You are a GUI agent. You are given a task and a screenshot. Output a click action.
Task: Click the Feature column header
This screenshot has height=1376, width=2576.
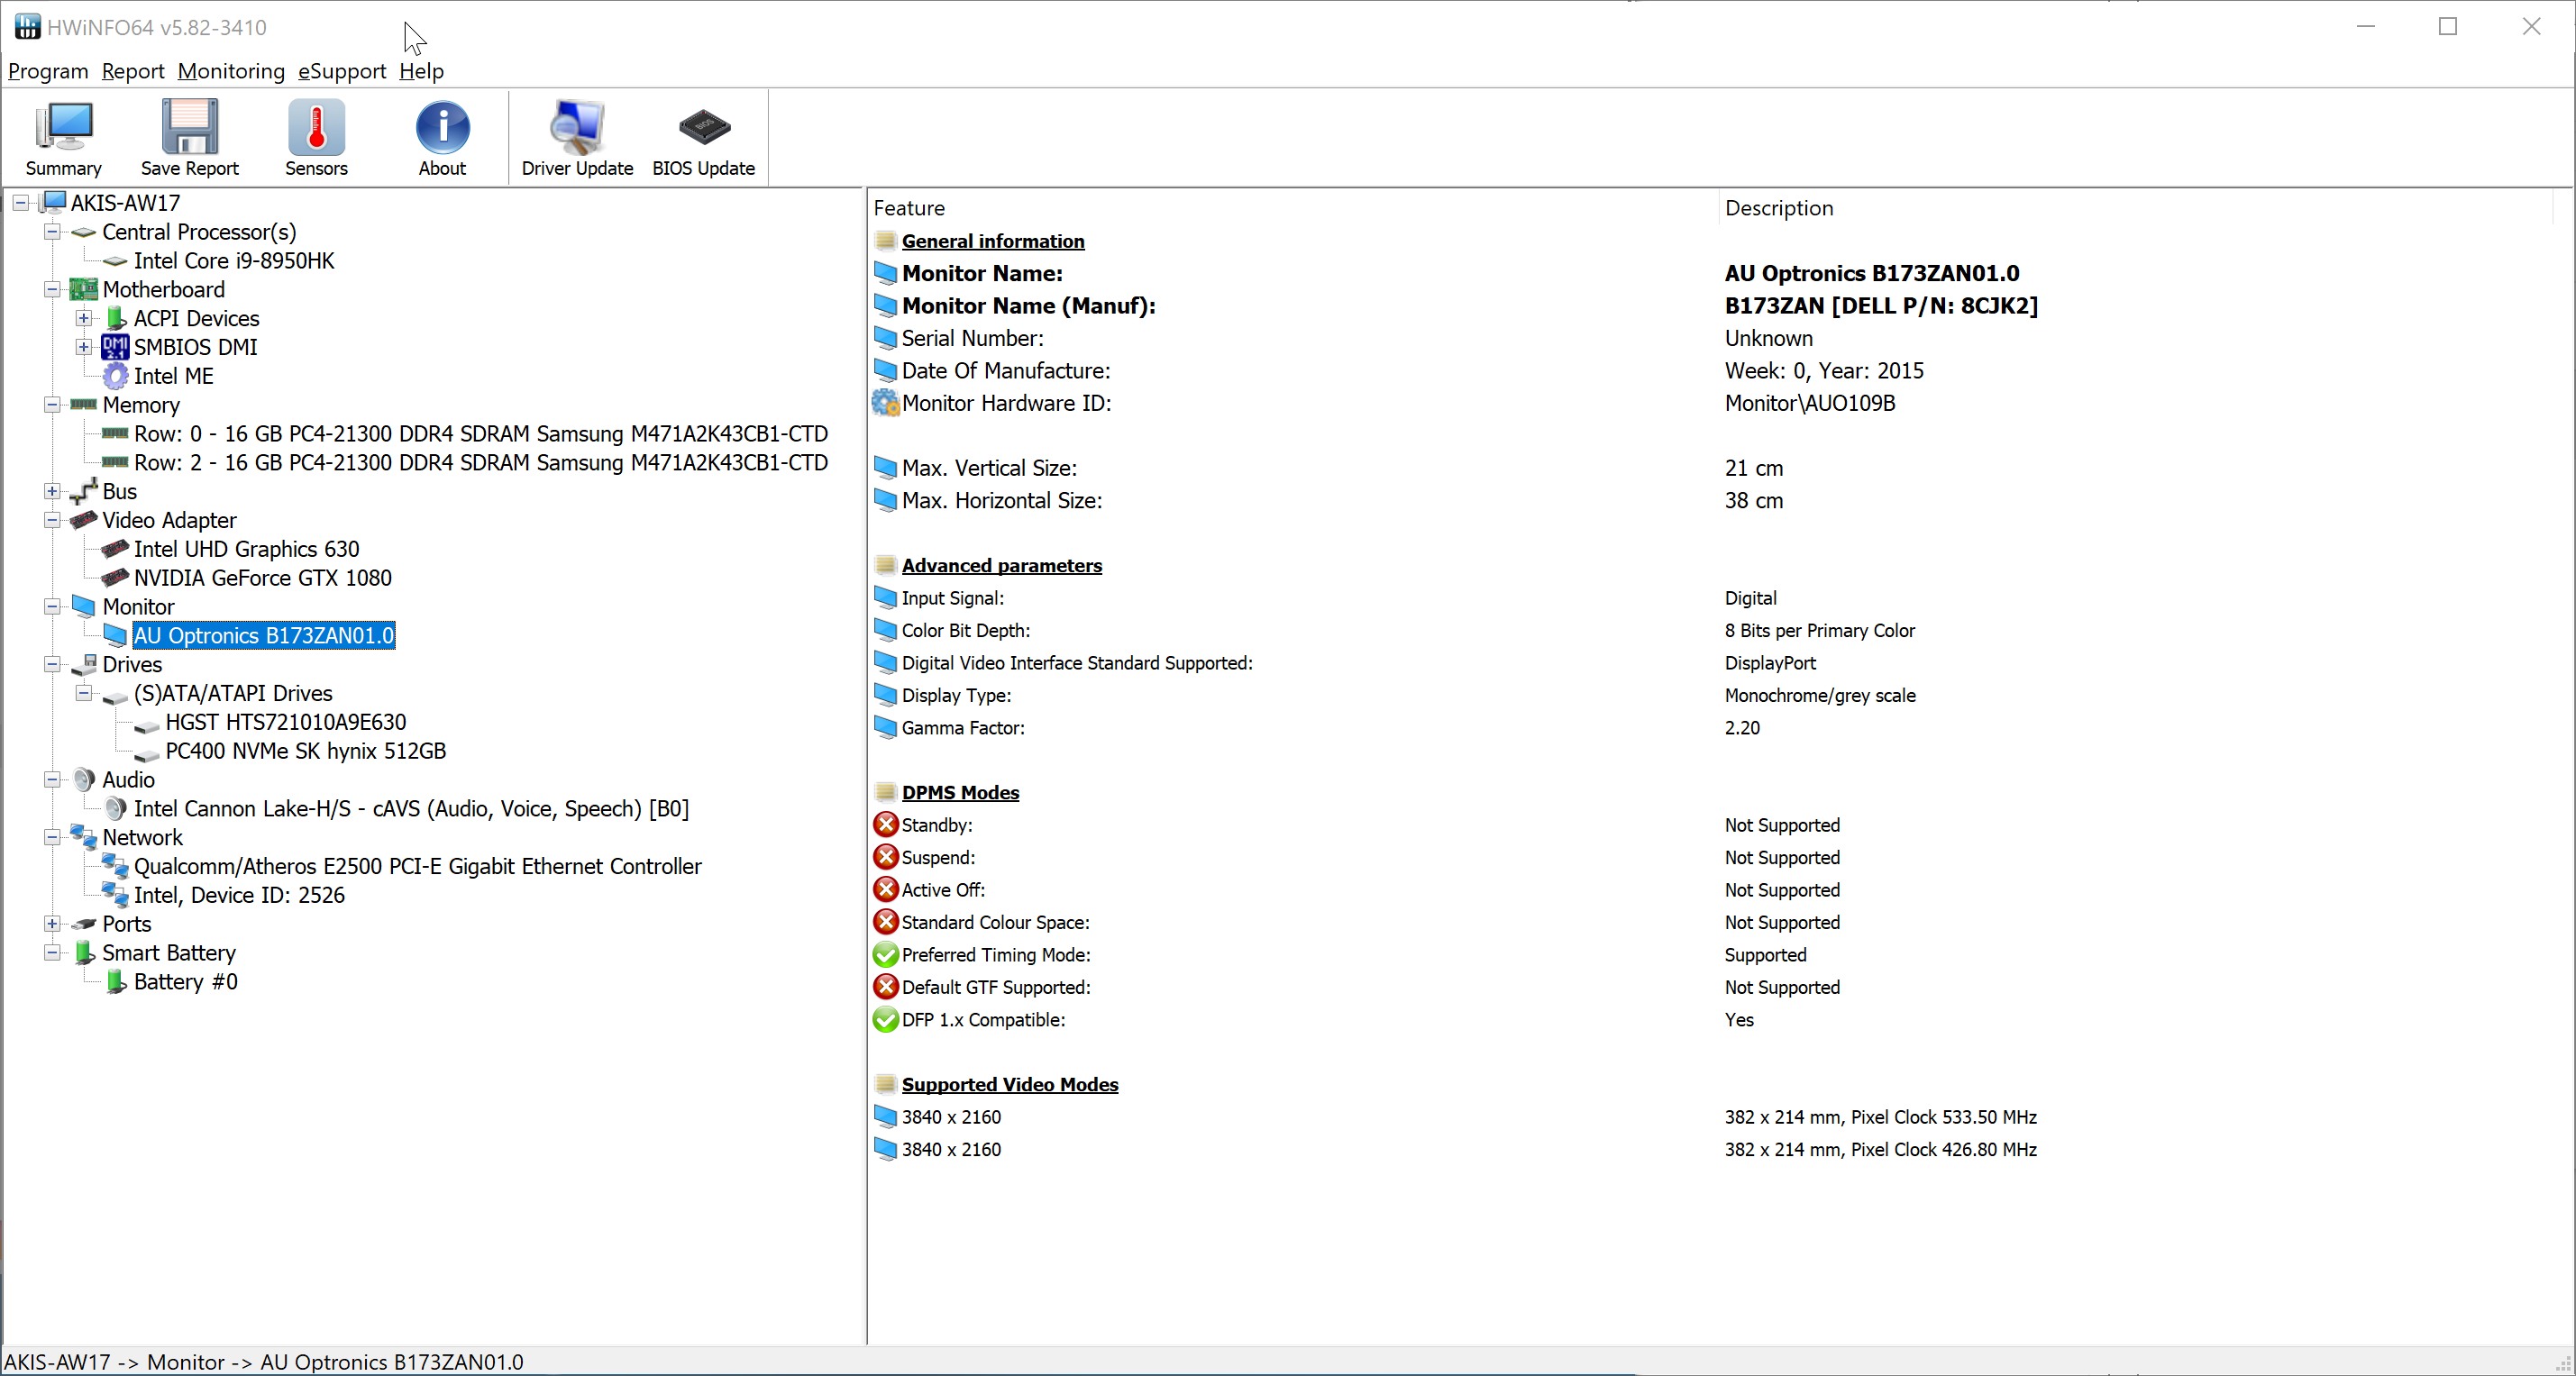point(1292,207)
